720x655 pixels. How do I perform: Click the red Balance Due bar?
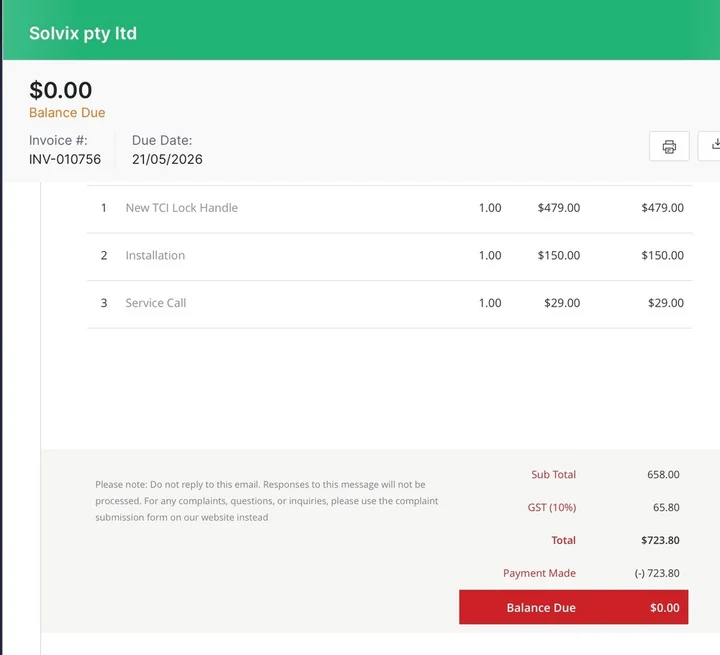(574, 607)
